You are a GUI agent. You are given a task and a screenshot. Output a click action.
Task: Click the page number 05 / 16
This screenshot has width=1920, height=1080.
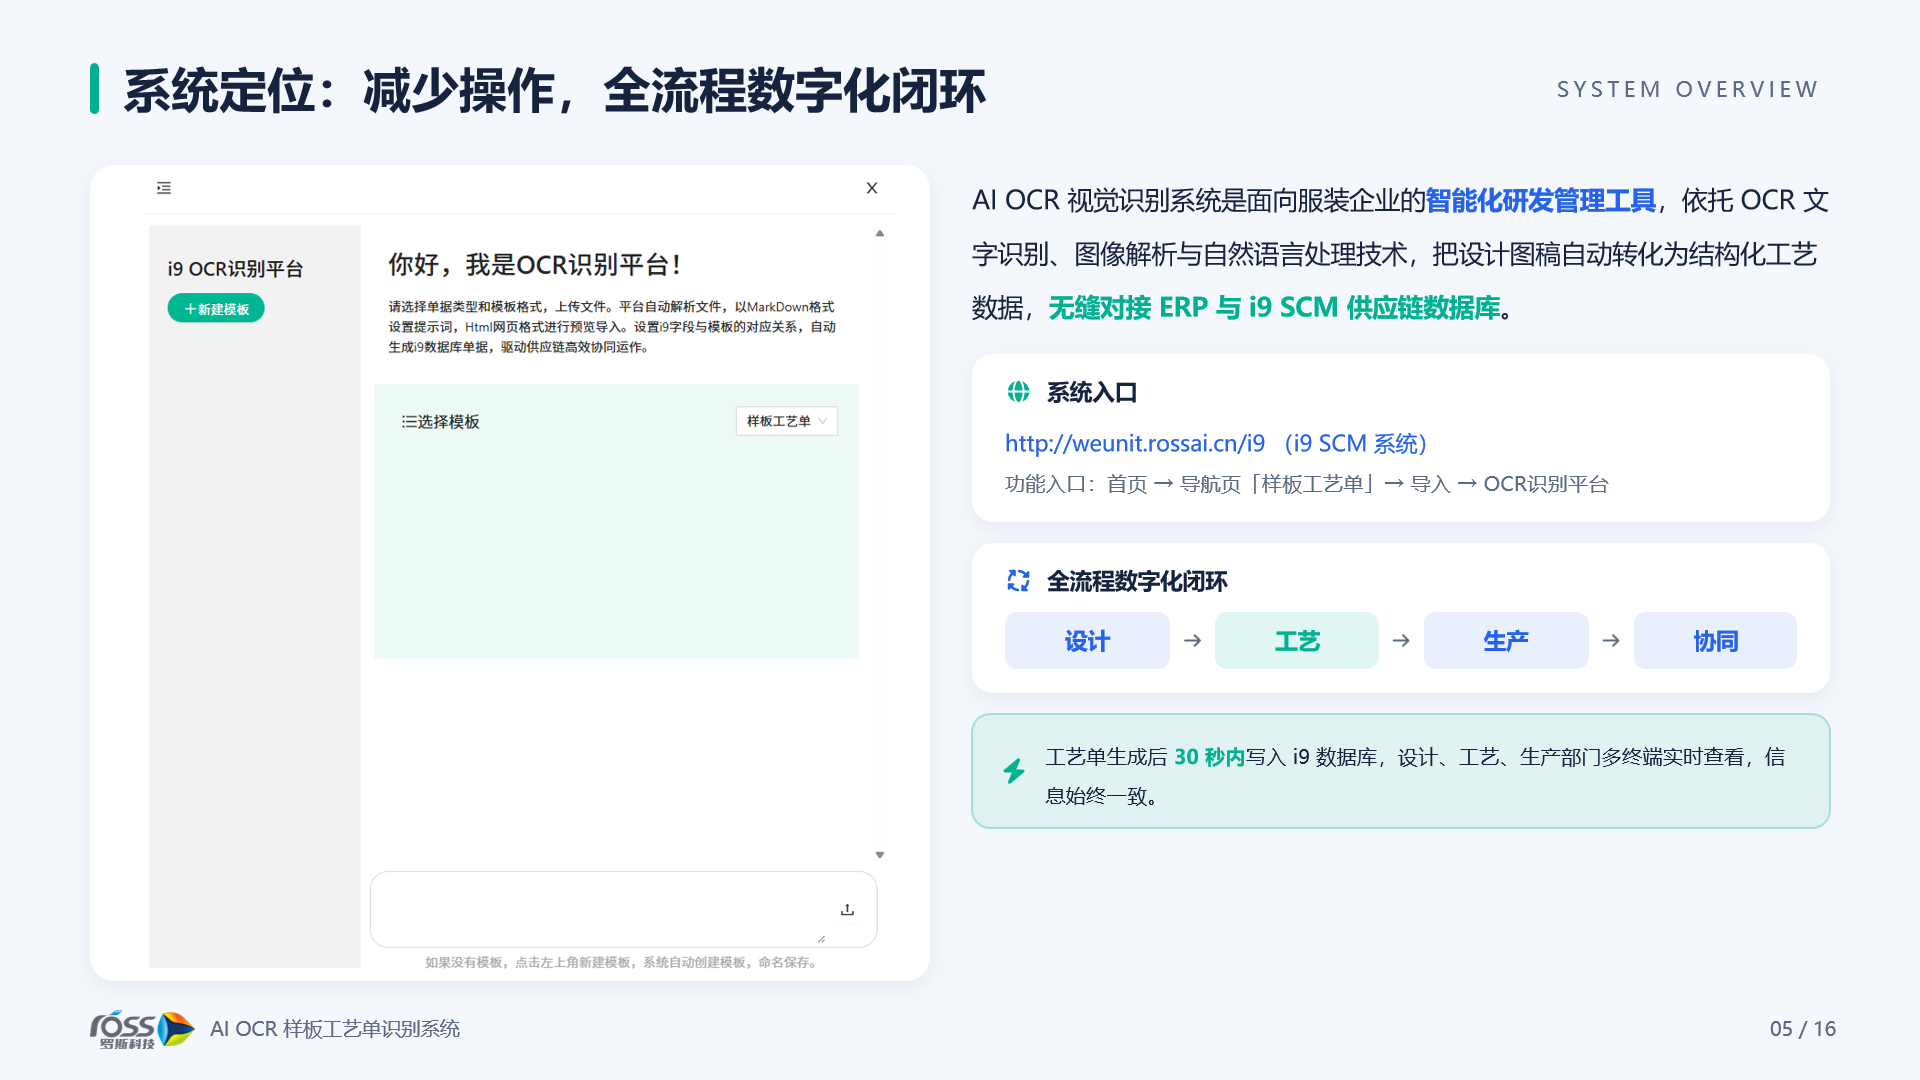(1803, 1029)
